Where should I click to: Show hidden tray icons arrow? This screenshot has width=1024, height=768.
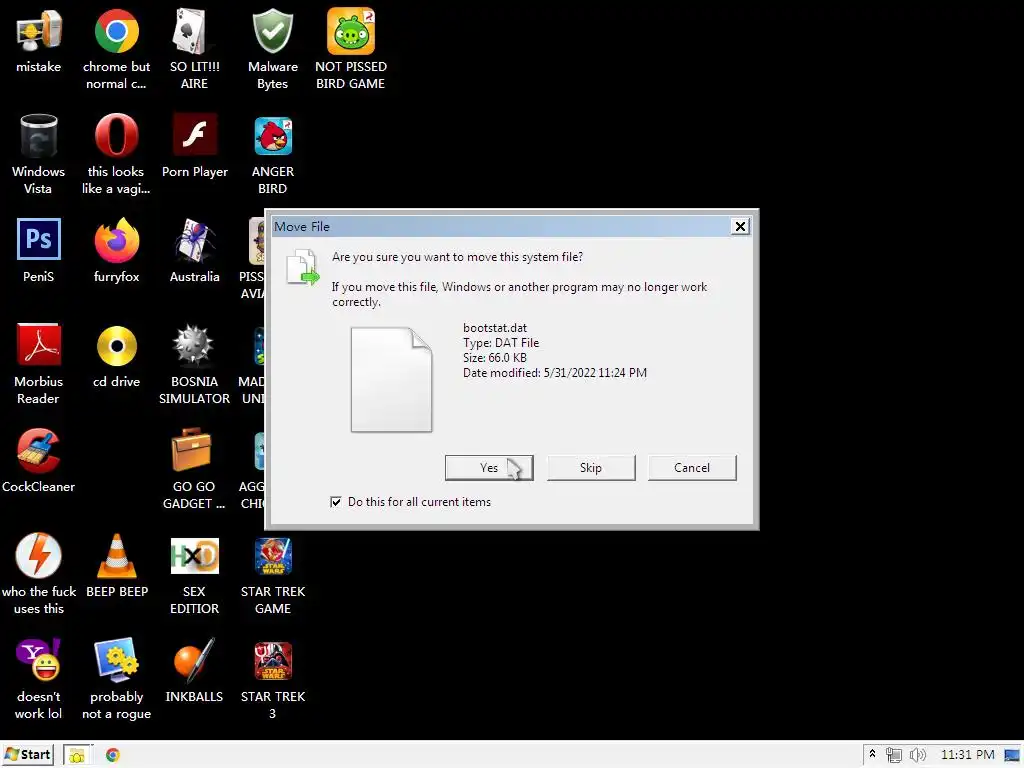point(872,754)
